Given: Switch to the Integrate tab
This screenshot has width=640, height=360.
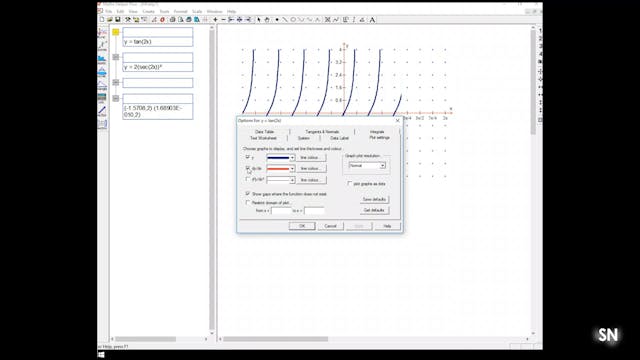Looking at the screenshot, I should (377, 132).
